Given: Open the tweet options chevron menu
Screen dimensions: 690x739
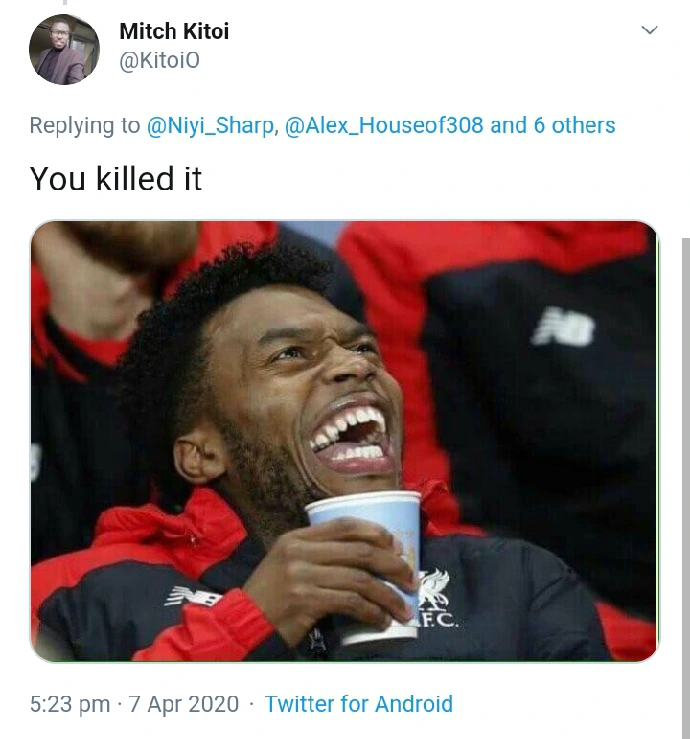Looking at the screenshot, I should click(650, 31).
